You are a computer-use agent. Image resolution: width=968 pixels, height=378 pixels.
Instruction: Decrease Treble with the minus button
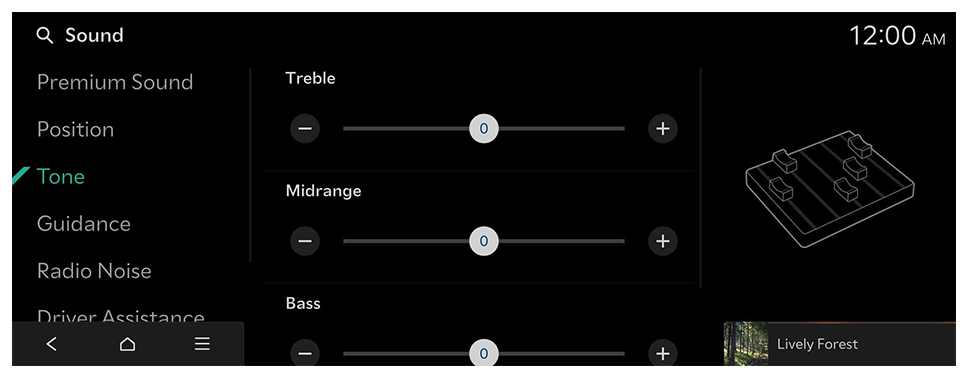click(305, 128)
